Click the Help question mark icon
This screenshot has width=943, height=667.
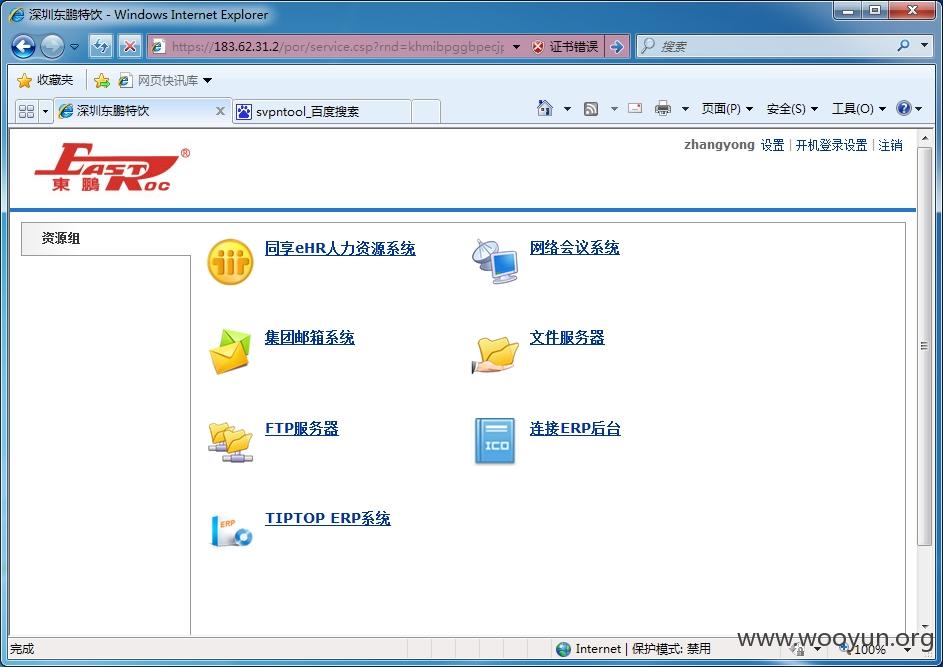tap(904, 108)
